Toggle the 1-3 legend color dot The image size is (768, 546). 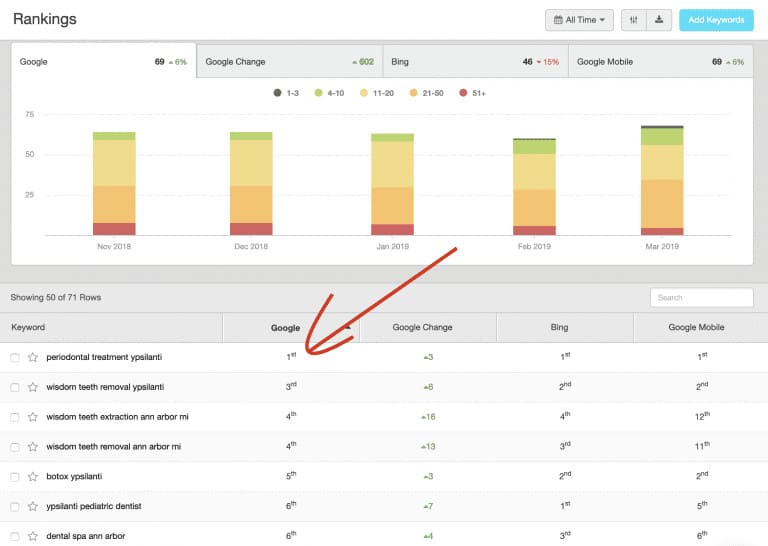[x=277, y=93]
